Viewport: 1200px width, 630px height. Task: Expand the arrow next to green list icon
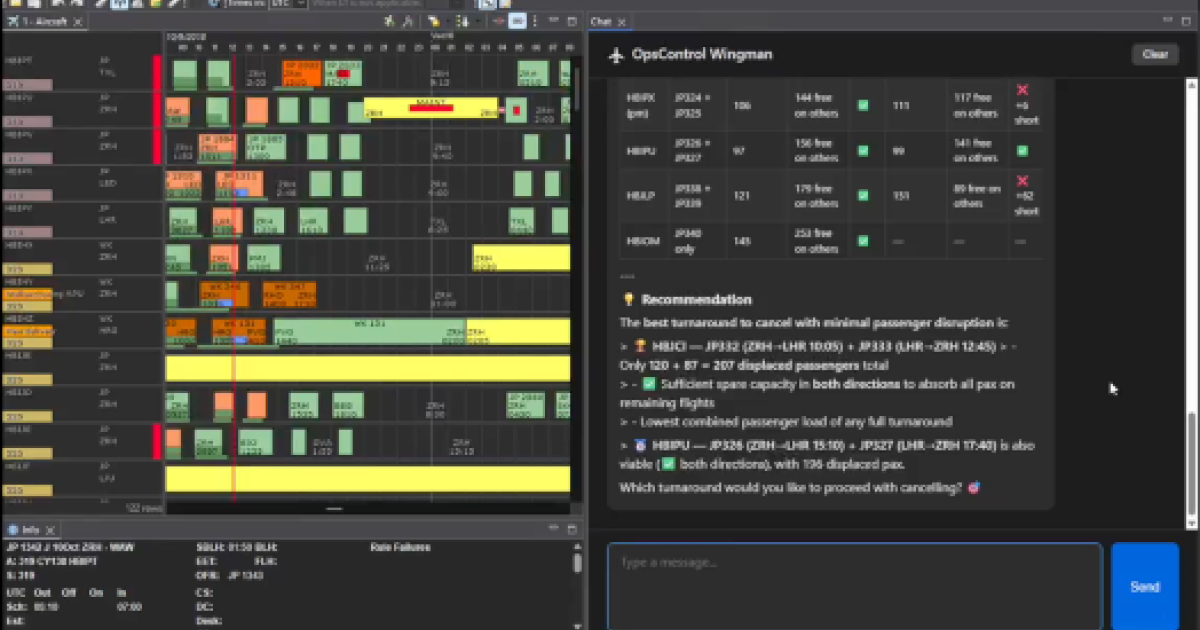point(477,21)
